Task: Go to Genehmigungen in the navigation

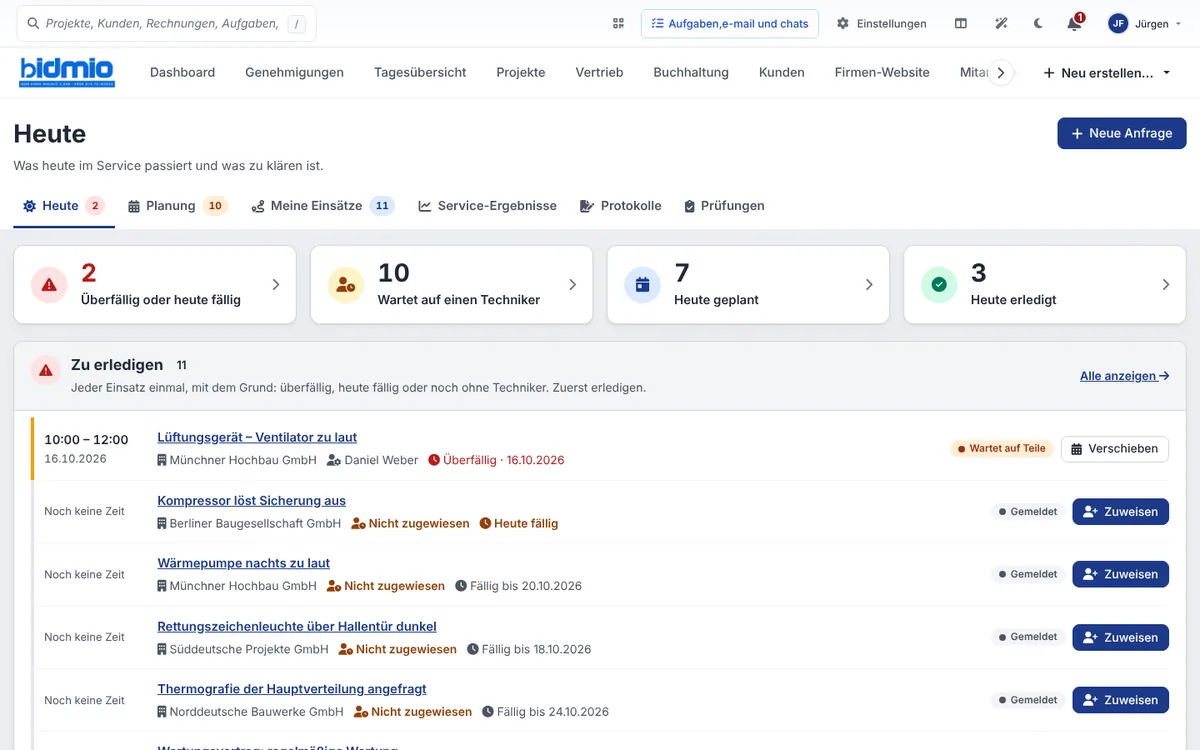Action: click(x=294, y=72)
